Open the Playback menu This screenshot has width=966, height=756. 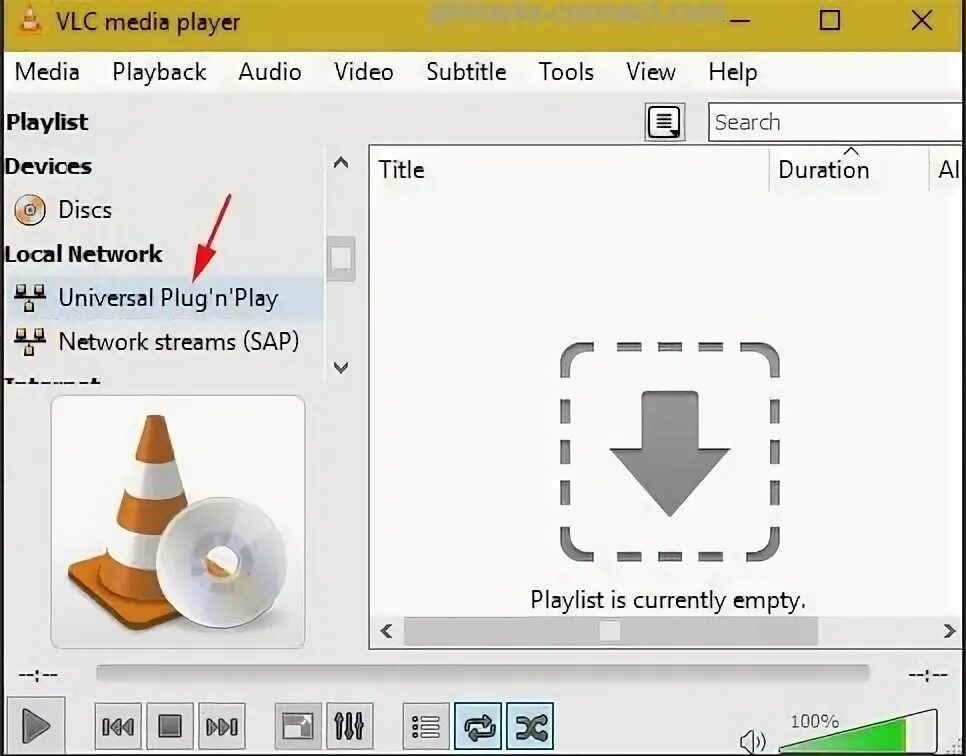(159, 72)
